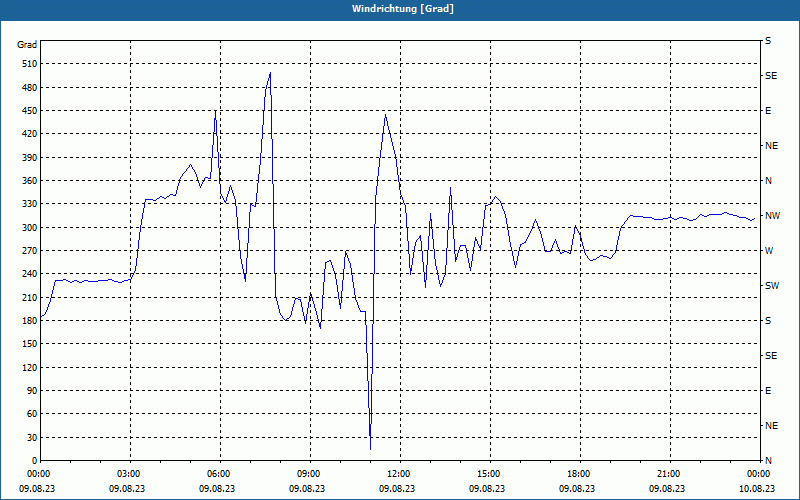Click the 180 y-axis tick label
The height and width of the screenshot is (500, 800).
click(30, 321)
